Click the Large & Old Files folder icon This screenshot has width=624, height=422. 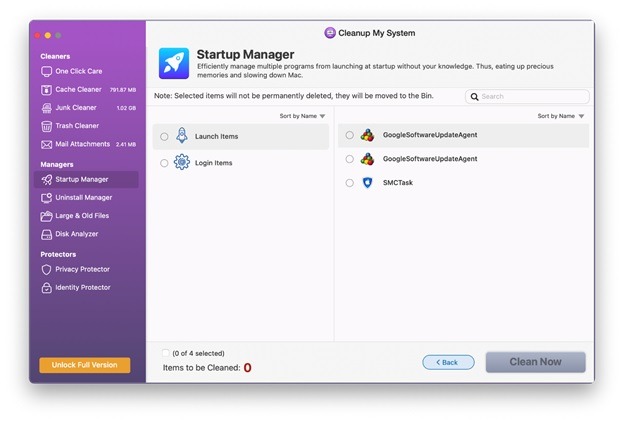tap(47, 216)
